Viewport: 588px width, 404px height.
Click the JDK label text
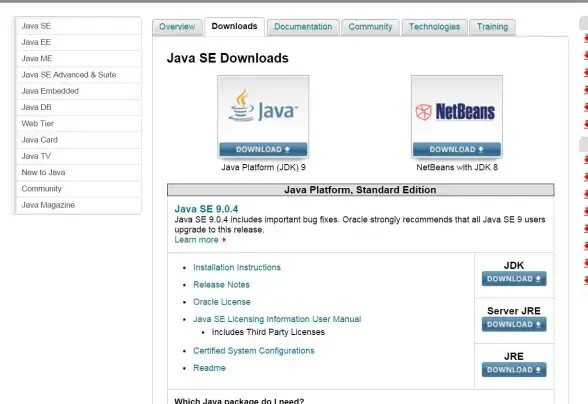point(514,265)
